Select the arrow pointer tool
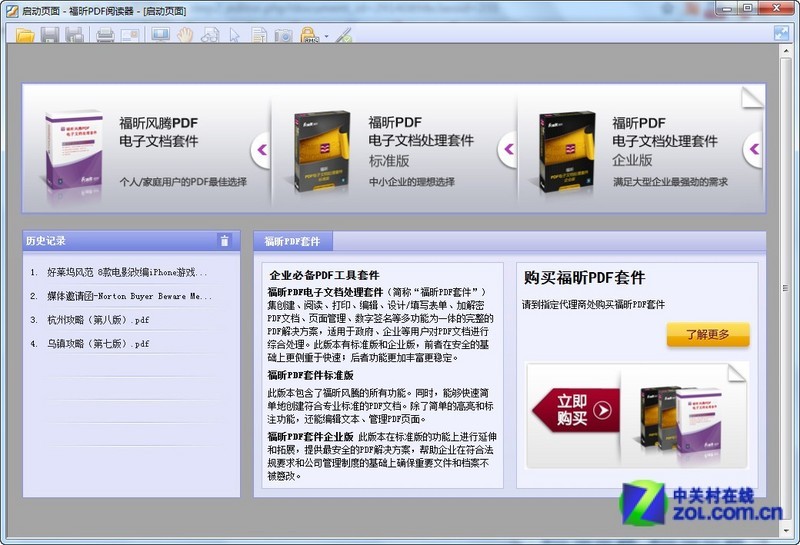800x545 pixels. point(234,35)
